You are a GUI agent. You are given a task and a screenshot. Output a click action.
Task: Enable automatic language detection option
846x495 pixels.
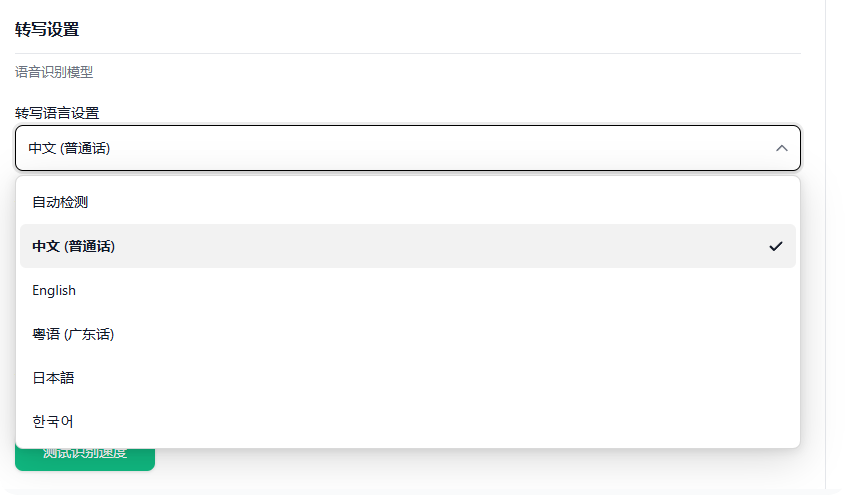[60, 202]
